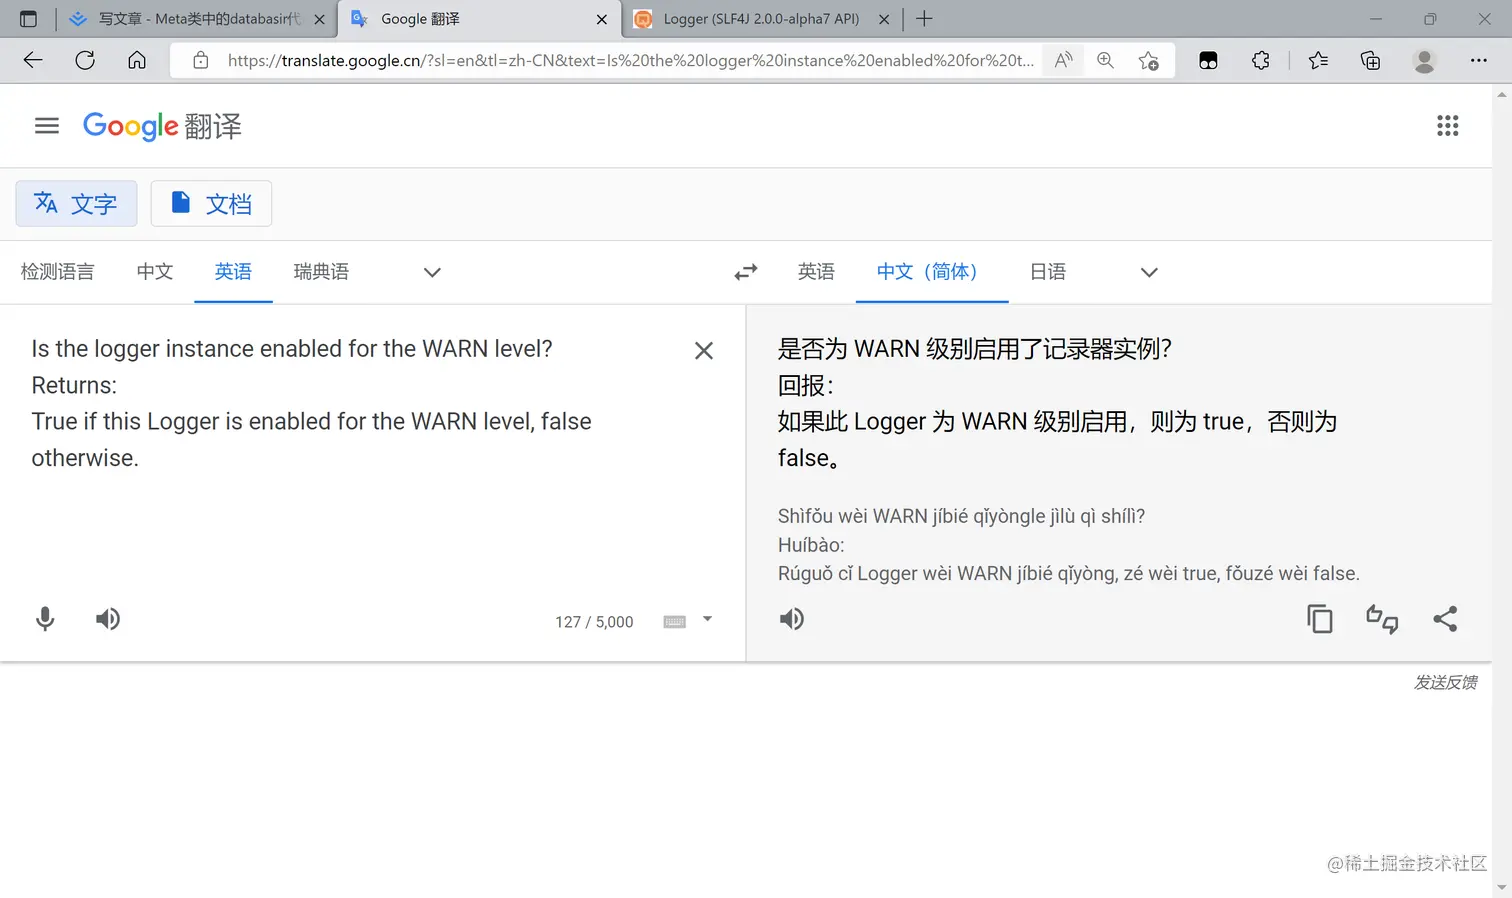Switch to Logger SLF4J API tab
The image size is (1512, 898).
pyautogui.click(x=761, y=19)
